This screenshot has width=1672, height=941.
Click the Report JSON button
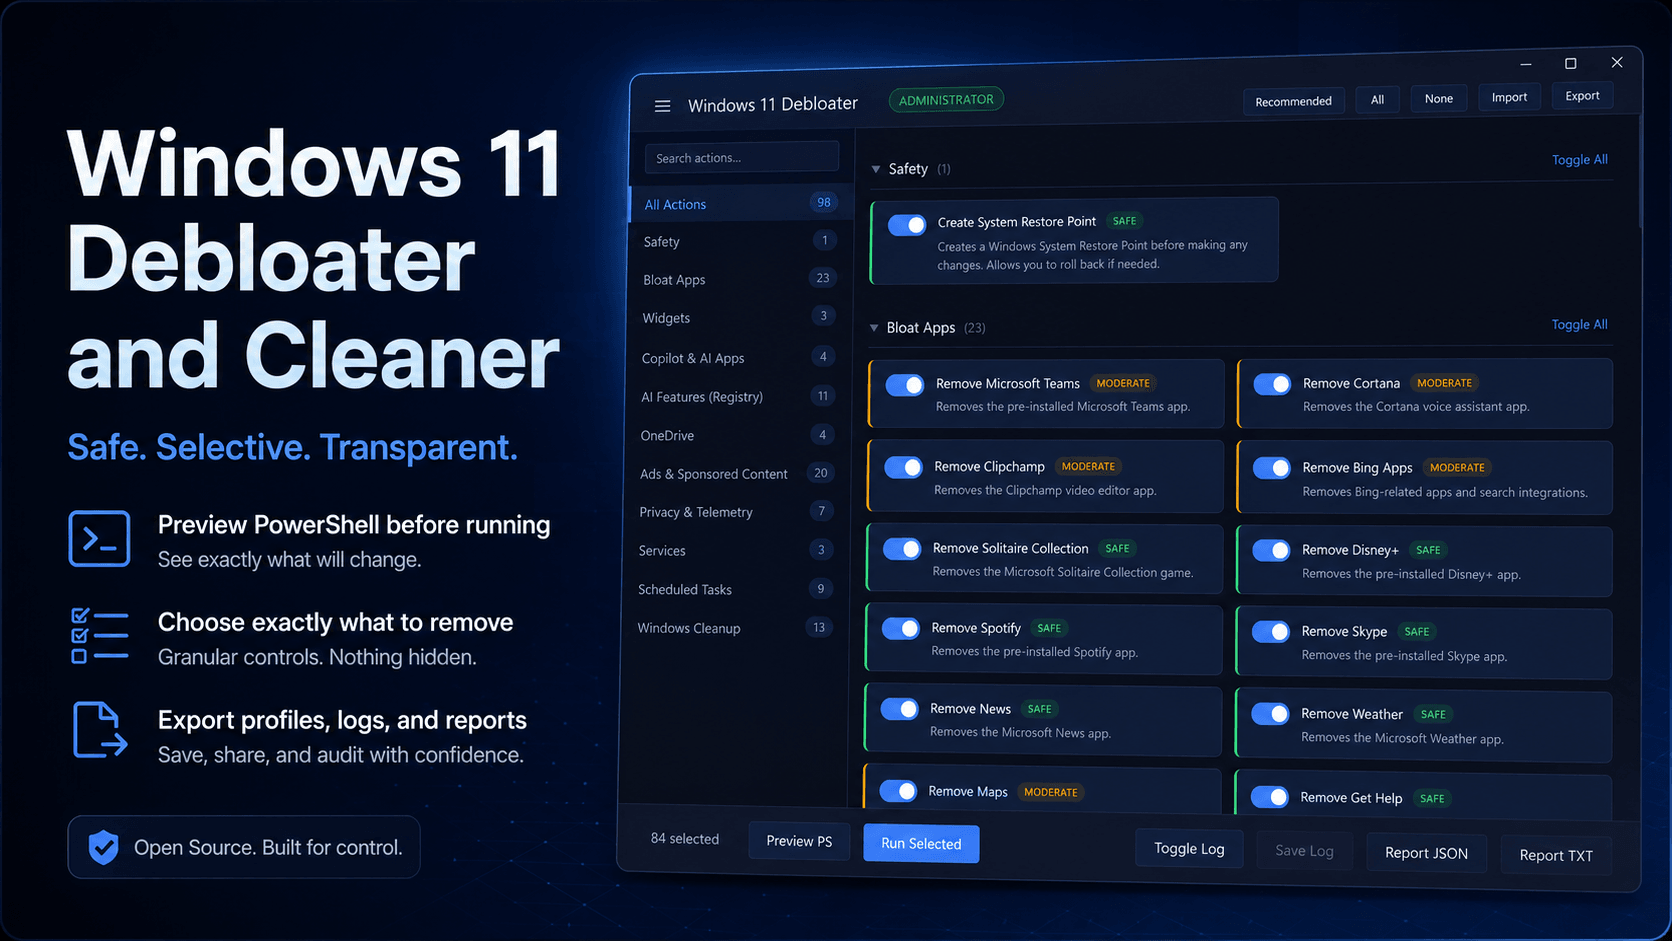pos(1426,853)
